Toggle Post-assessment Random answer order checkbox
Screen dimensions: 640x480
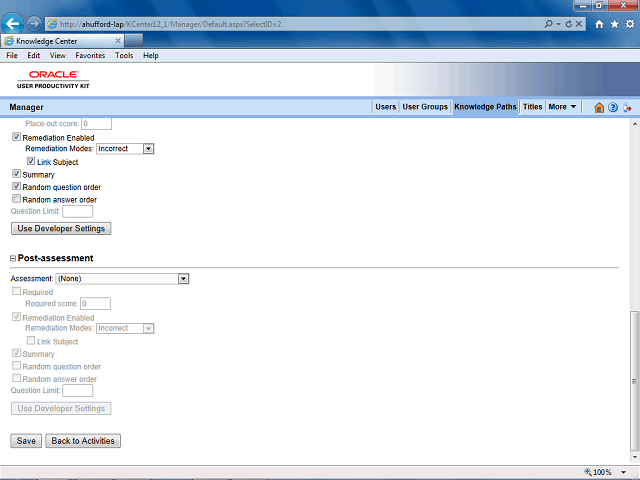click(x=16, y=378)
